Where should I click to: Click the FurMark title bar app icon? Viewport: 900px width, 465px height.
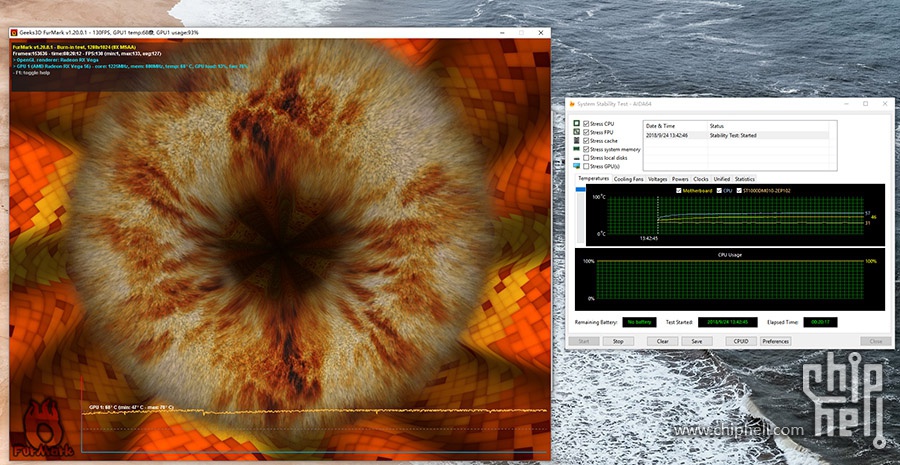14,33
